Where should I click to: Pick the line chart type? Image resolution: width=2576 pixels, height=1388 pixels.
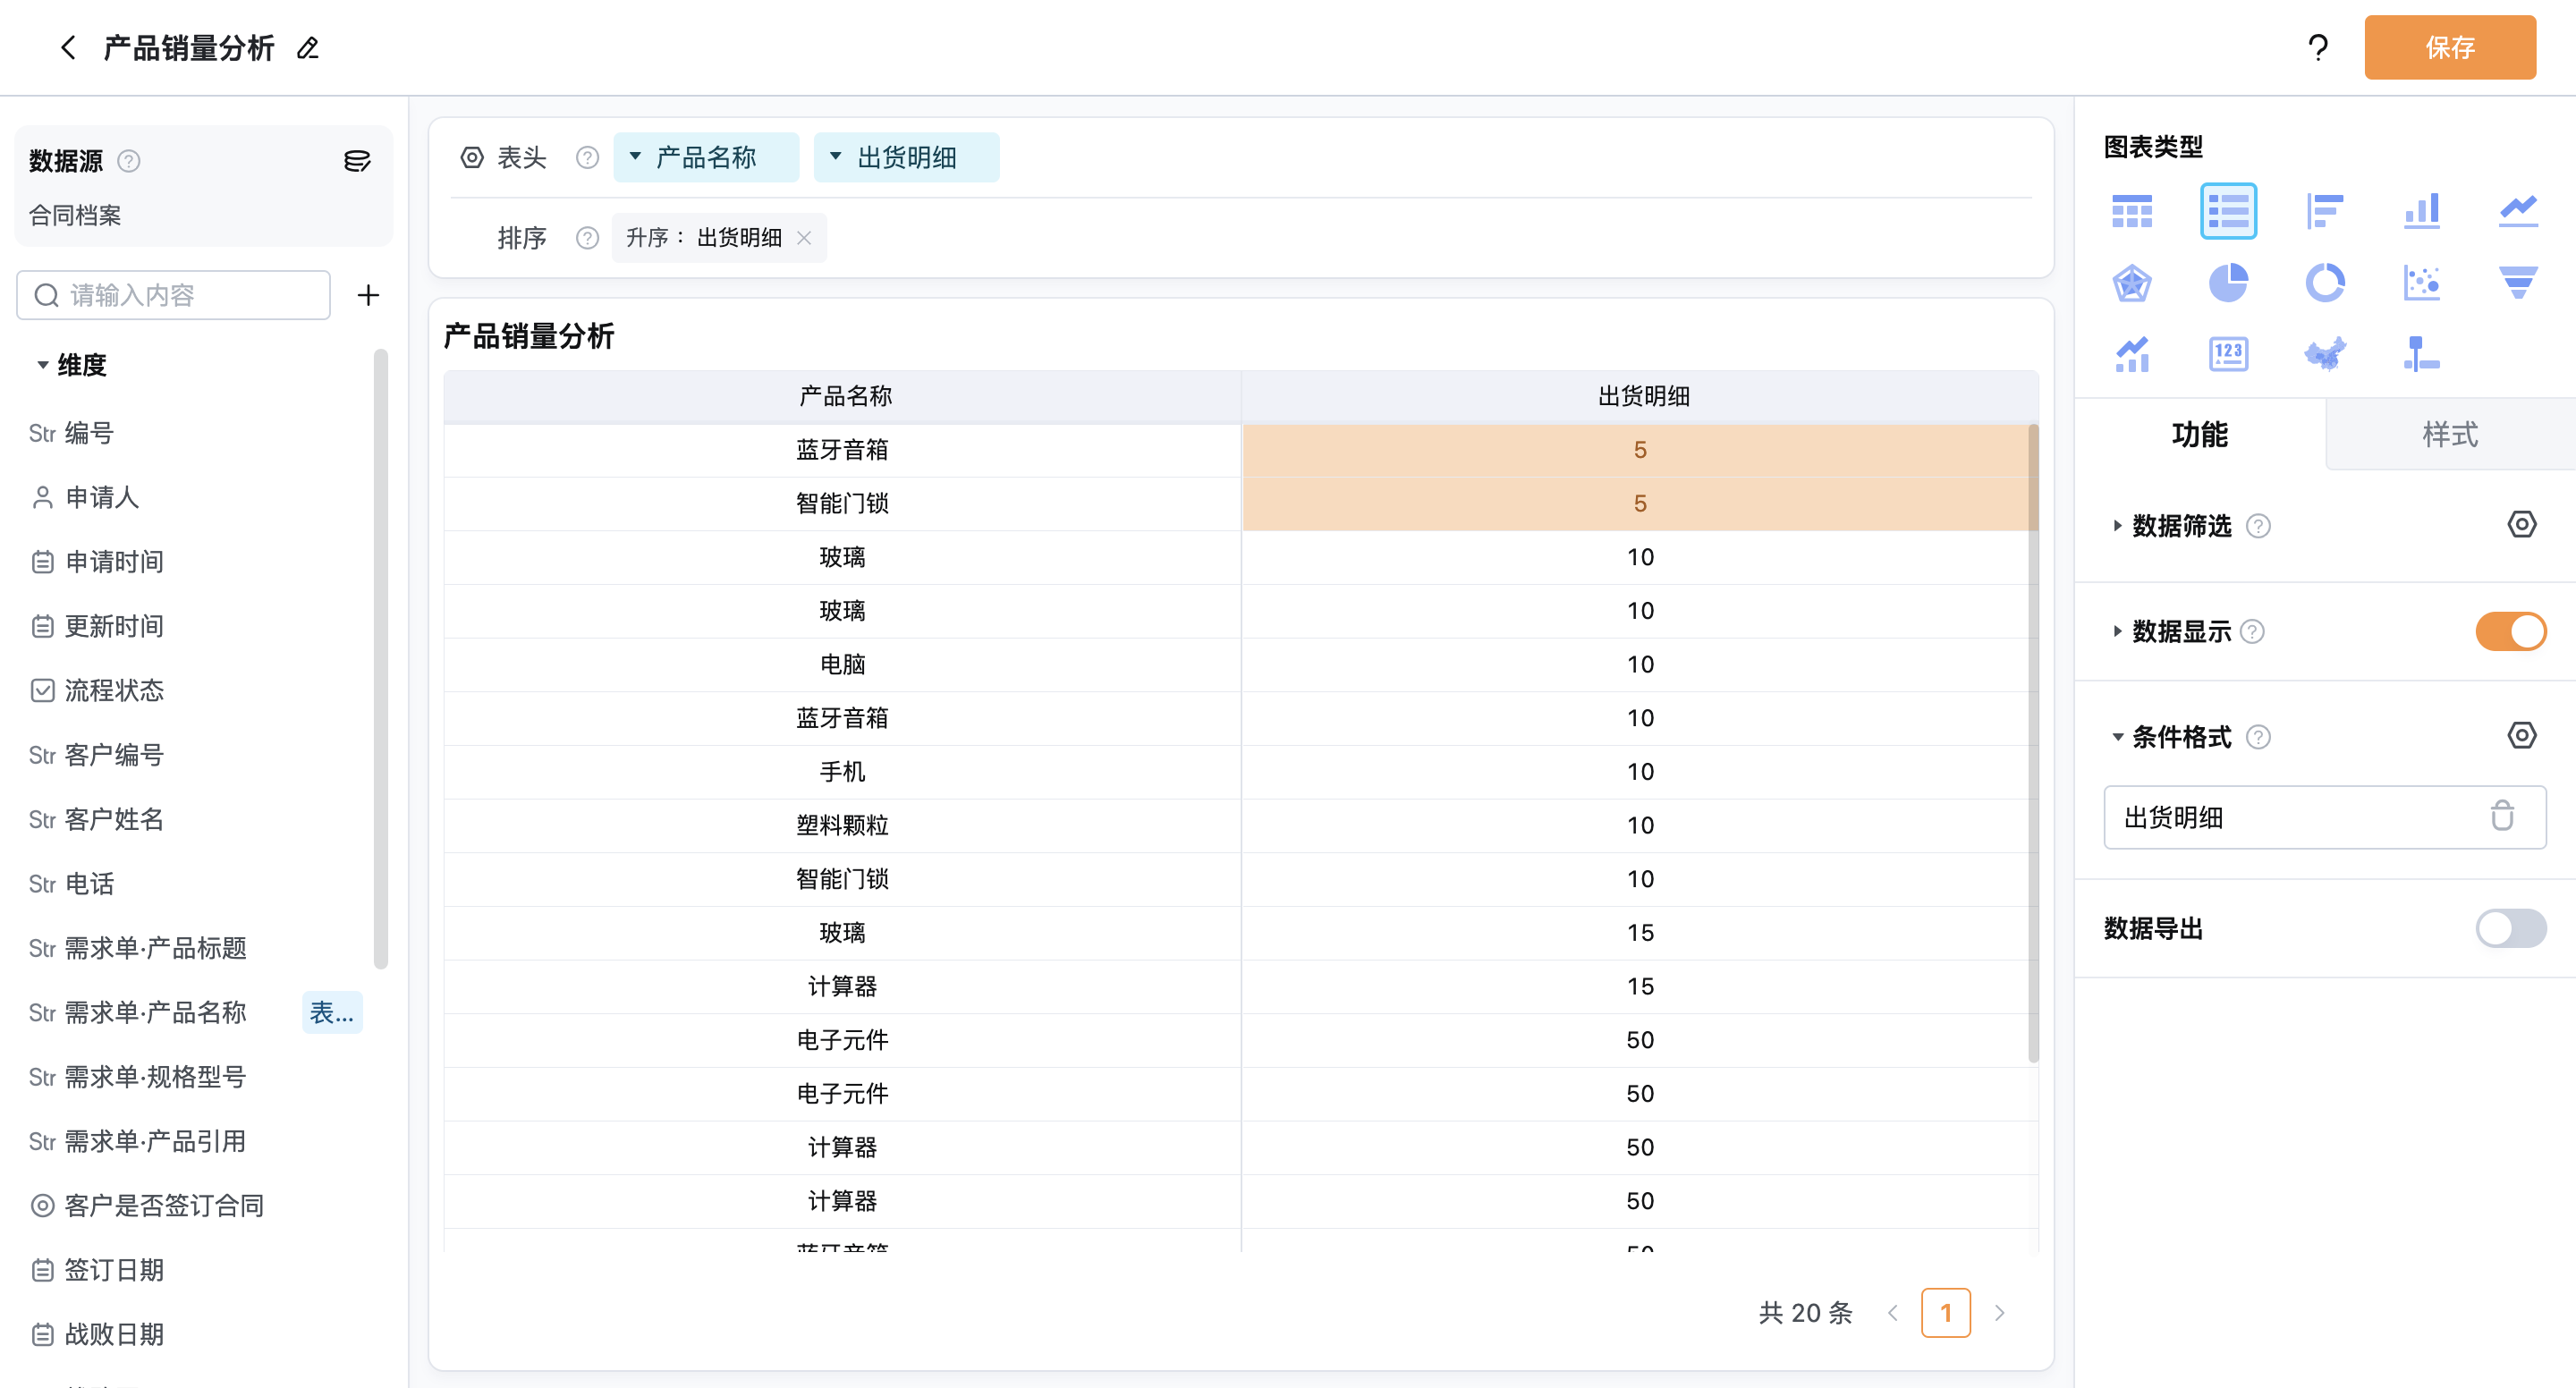click(x=2518, y=211)
